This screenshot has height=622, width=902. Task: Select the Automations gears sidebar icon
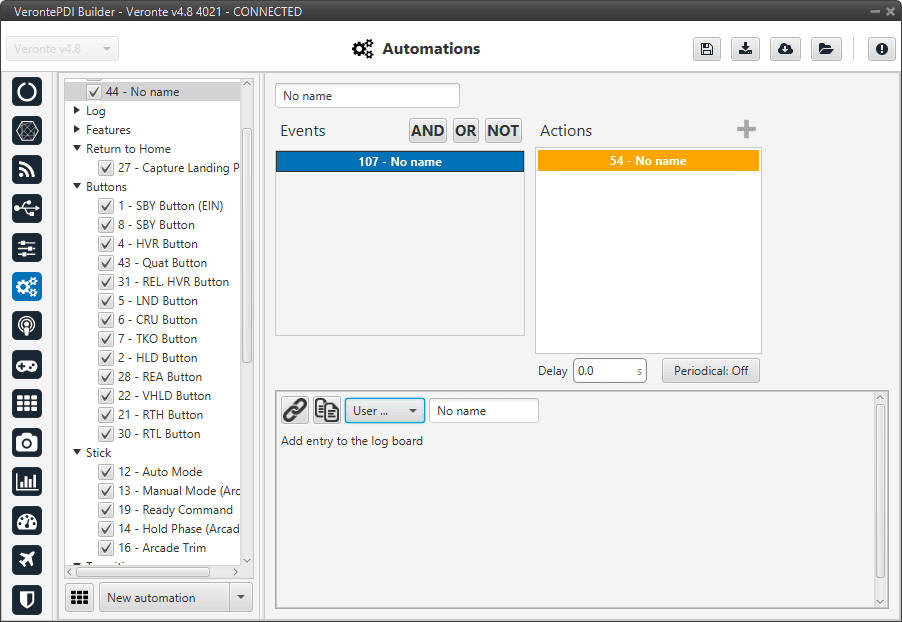(x=26, y=287)
